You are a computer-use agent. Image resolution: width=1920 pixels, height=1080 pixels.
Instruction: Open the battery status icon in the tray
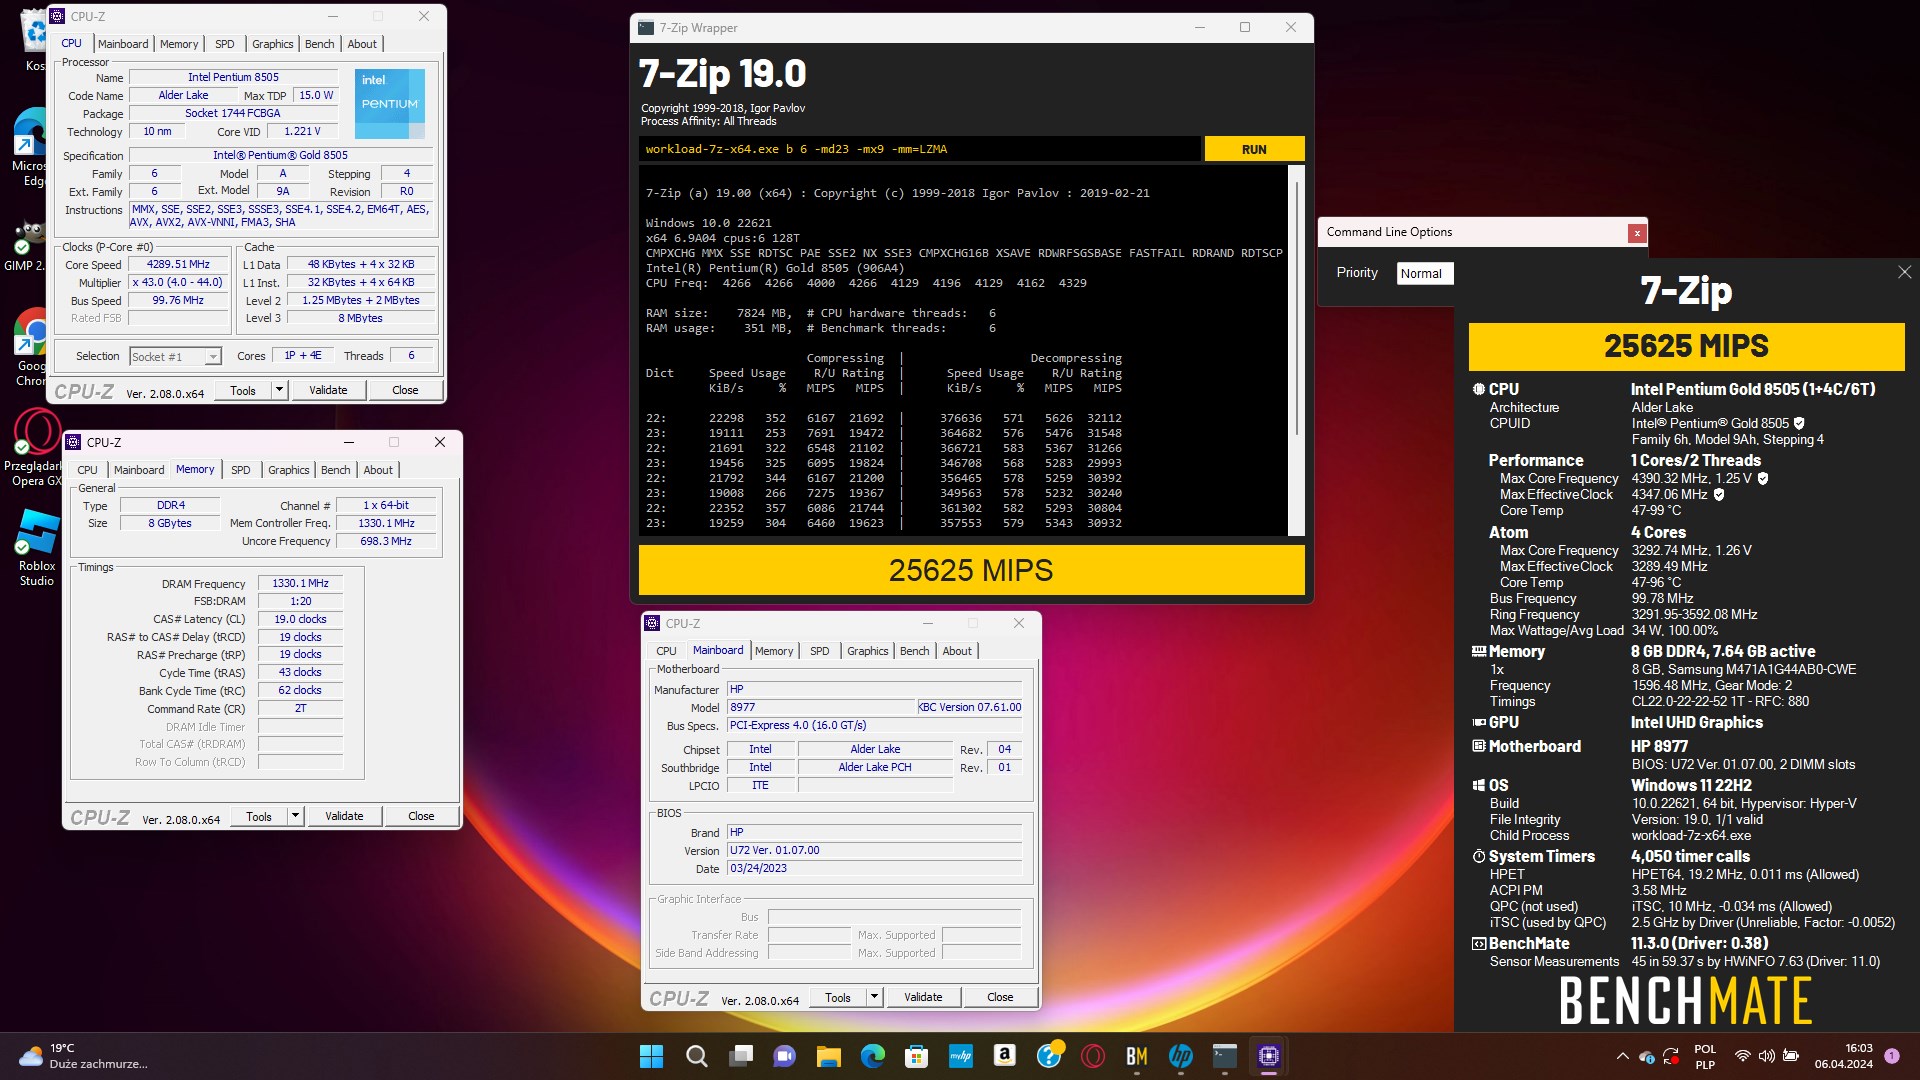1792,1056
